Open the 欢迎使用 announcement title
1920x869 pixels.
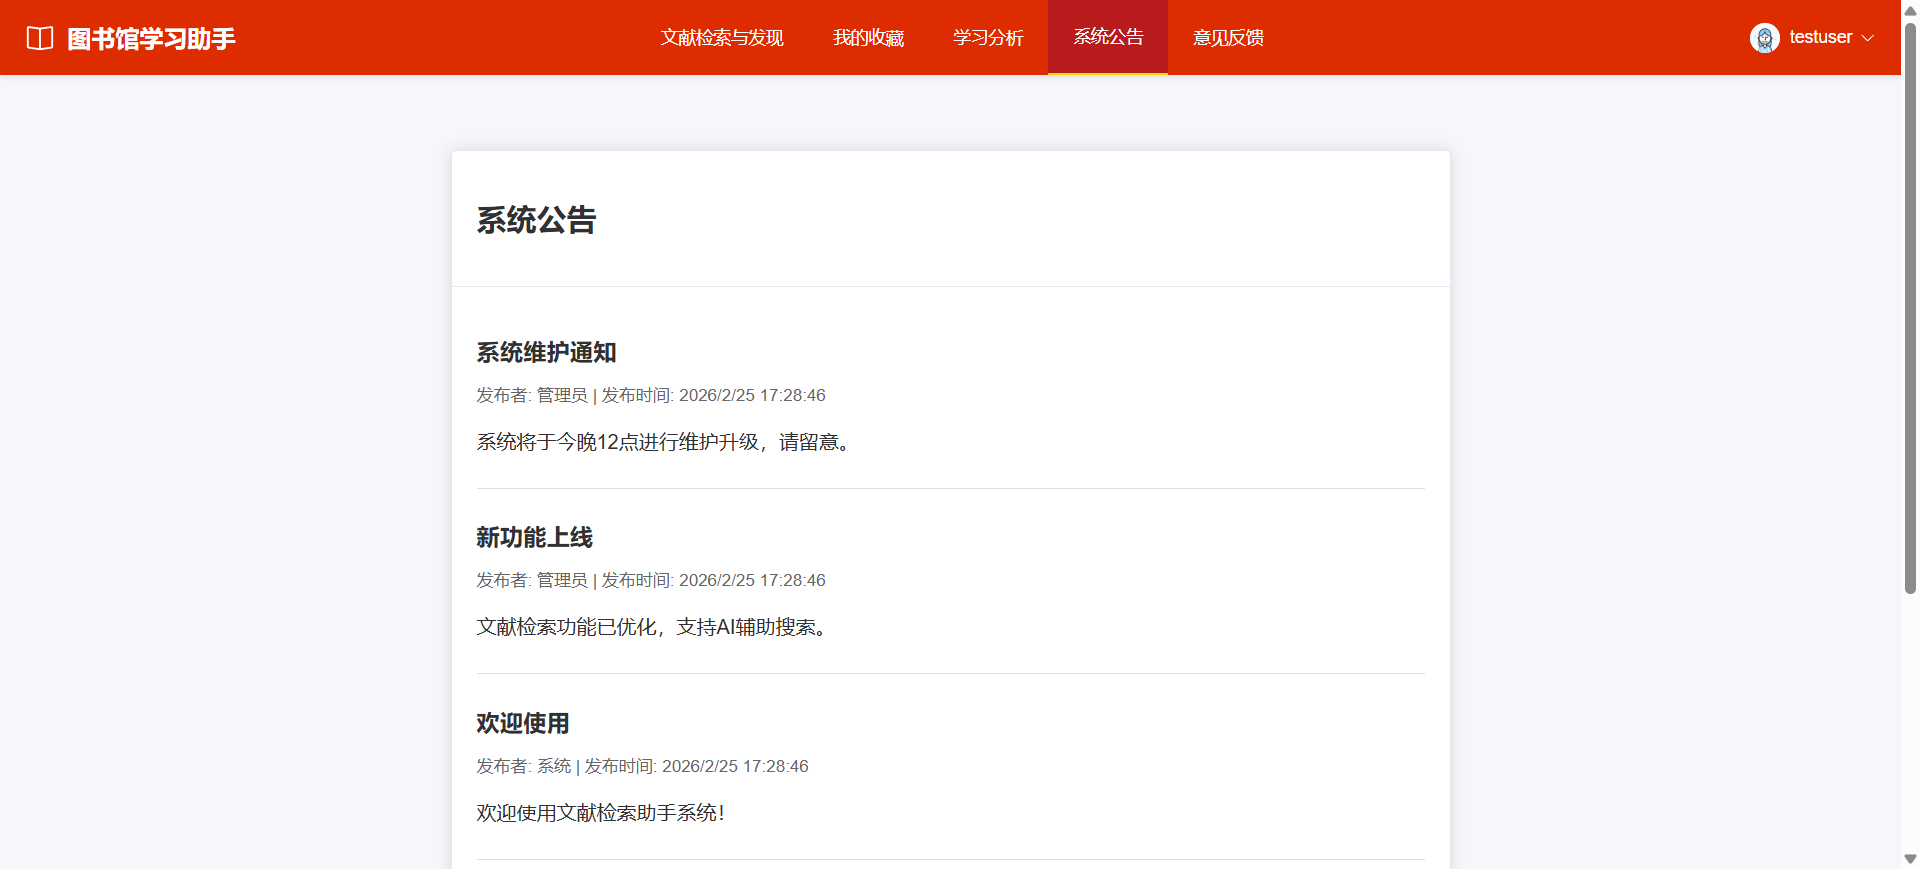(522, 723)
